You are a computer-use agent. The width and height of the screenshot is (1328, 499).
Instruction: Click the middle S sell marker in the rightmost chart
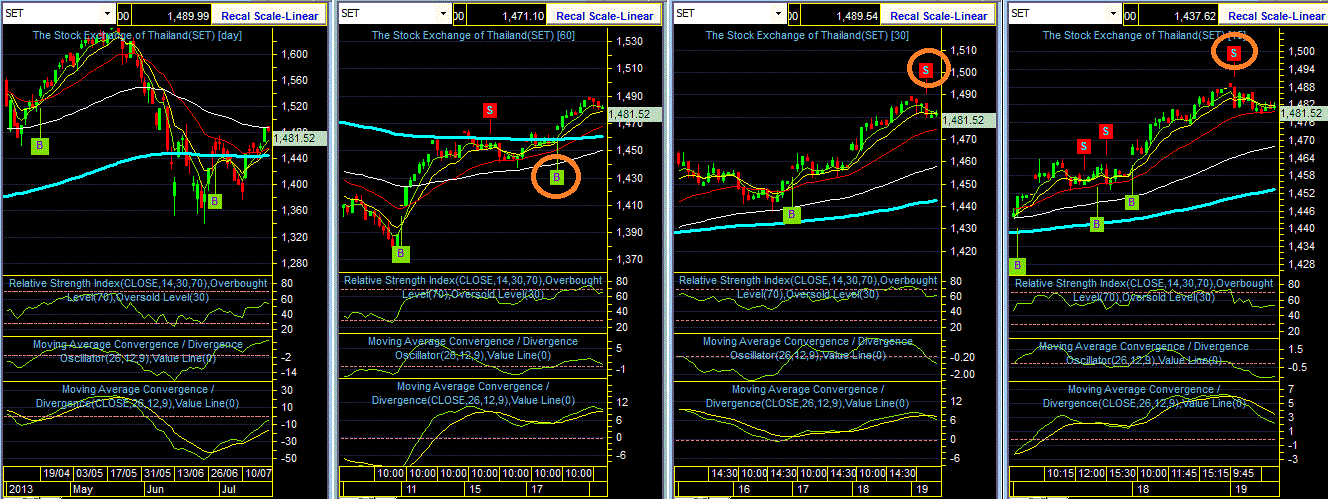coord(1106,131)
